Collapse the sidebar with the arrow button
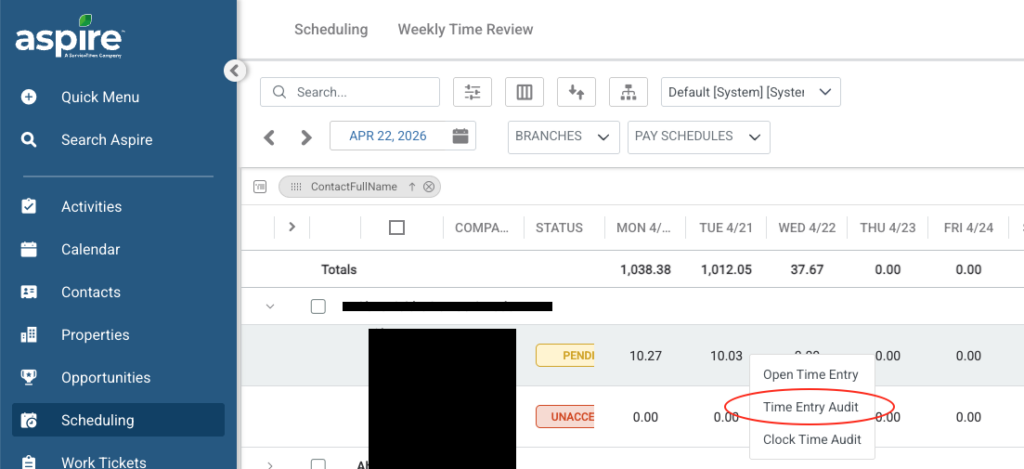 point(234,71)
